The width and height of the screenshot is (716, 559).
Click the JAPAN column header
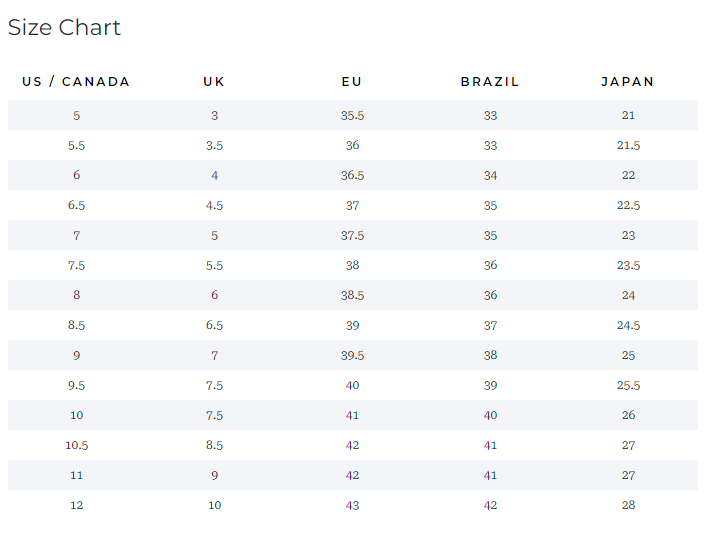point(628,82)
